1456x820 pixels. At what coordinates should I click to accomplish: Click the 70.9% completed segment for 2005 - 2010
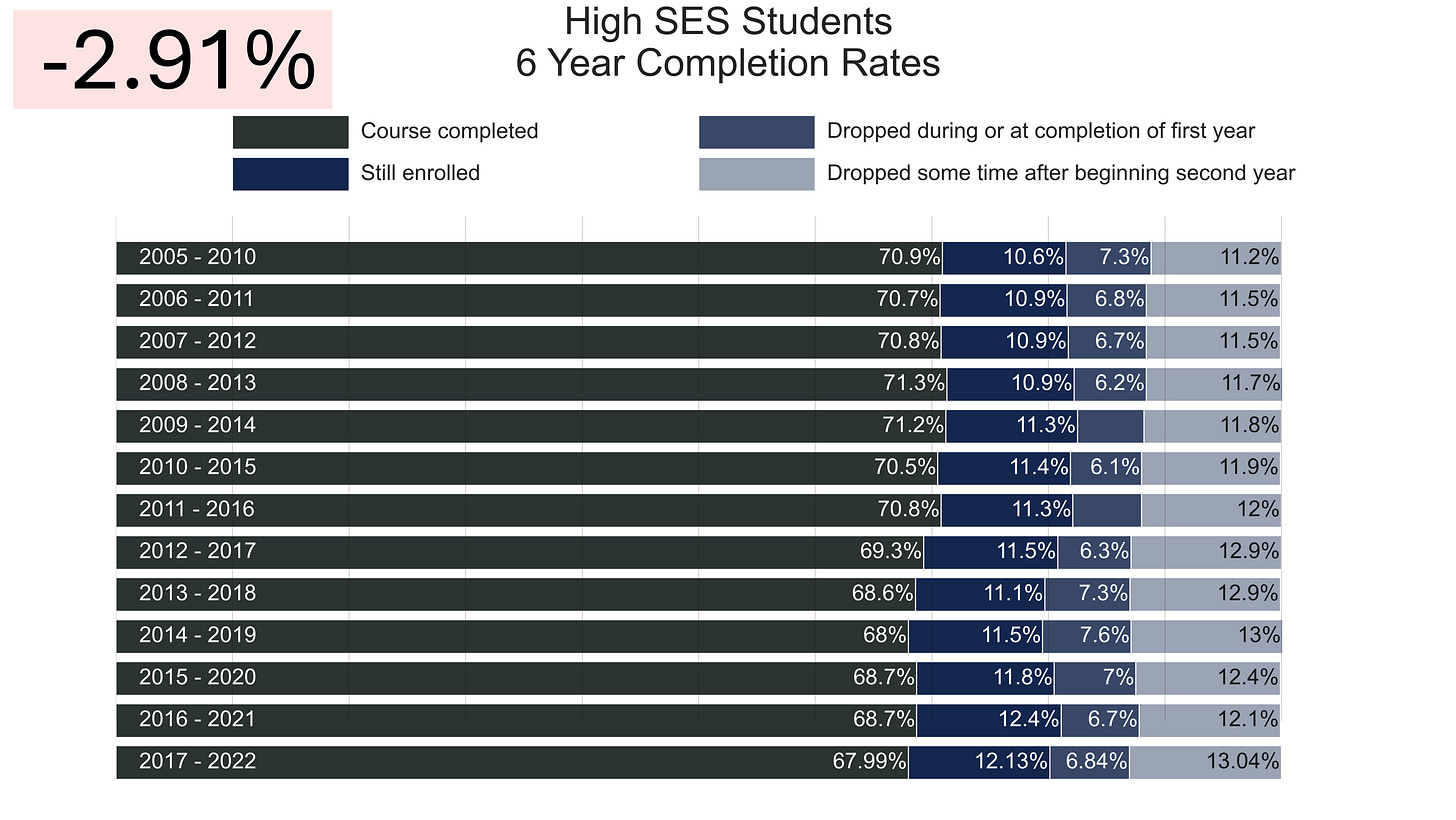pyautogui.click(x=529, y=257)
